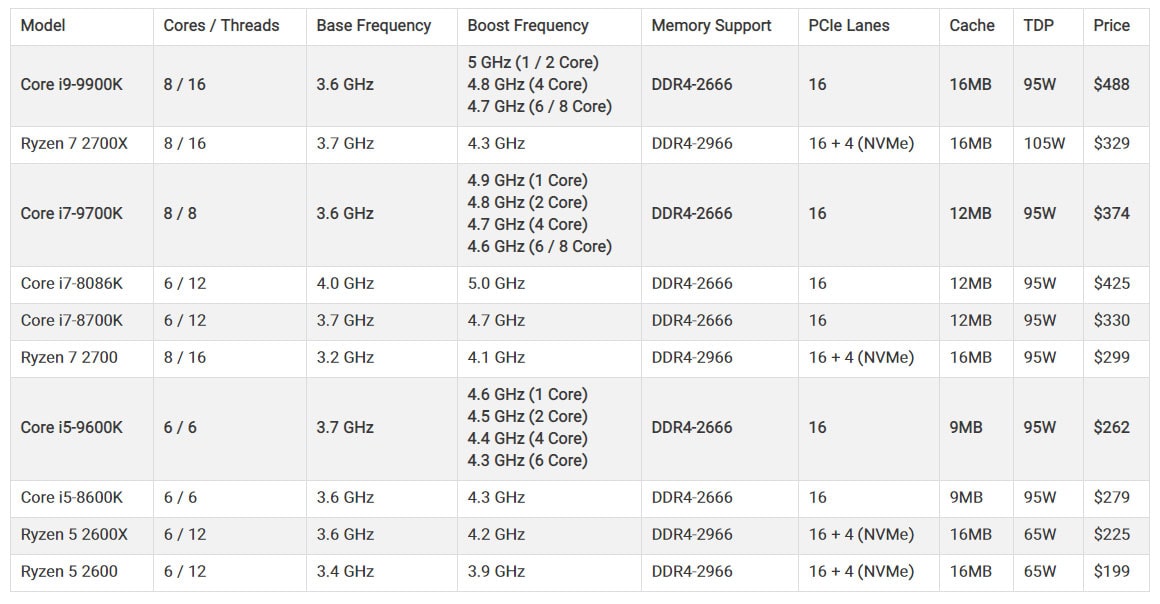Click the Core i5-9600K model cell
This screenshot has height=604, width=1160.
[x=72, y=427]
